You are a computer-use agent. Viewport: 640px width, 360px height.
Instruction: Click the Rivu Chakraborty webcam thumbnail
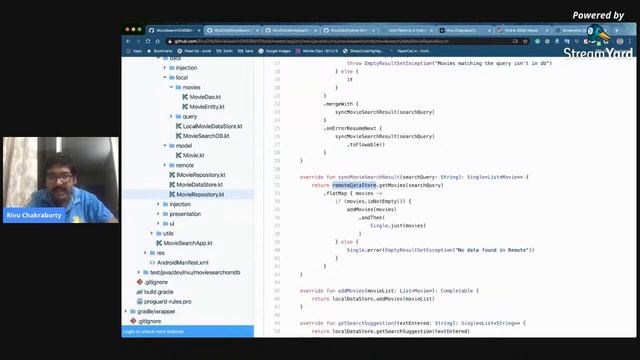(x=61, y=180)
